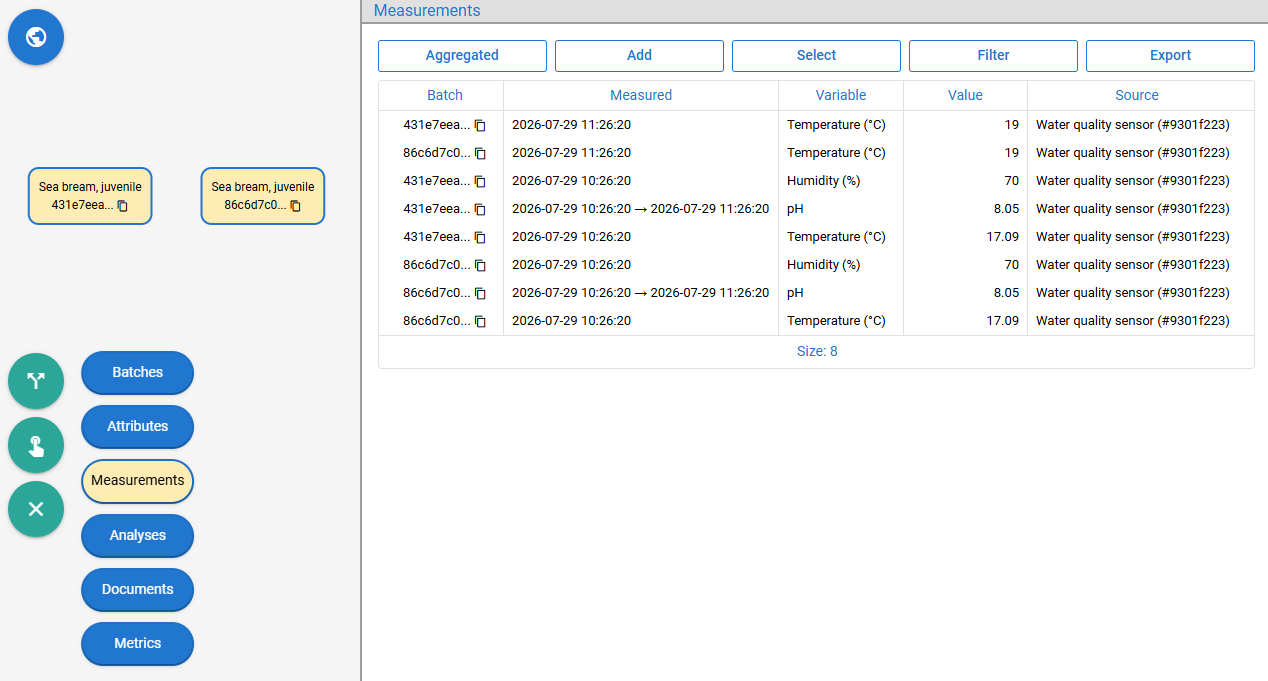
Task: Click Humidity (%) in 86c6d7c0 row
Action: click(823, 265)
